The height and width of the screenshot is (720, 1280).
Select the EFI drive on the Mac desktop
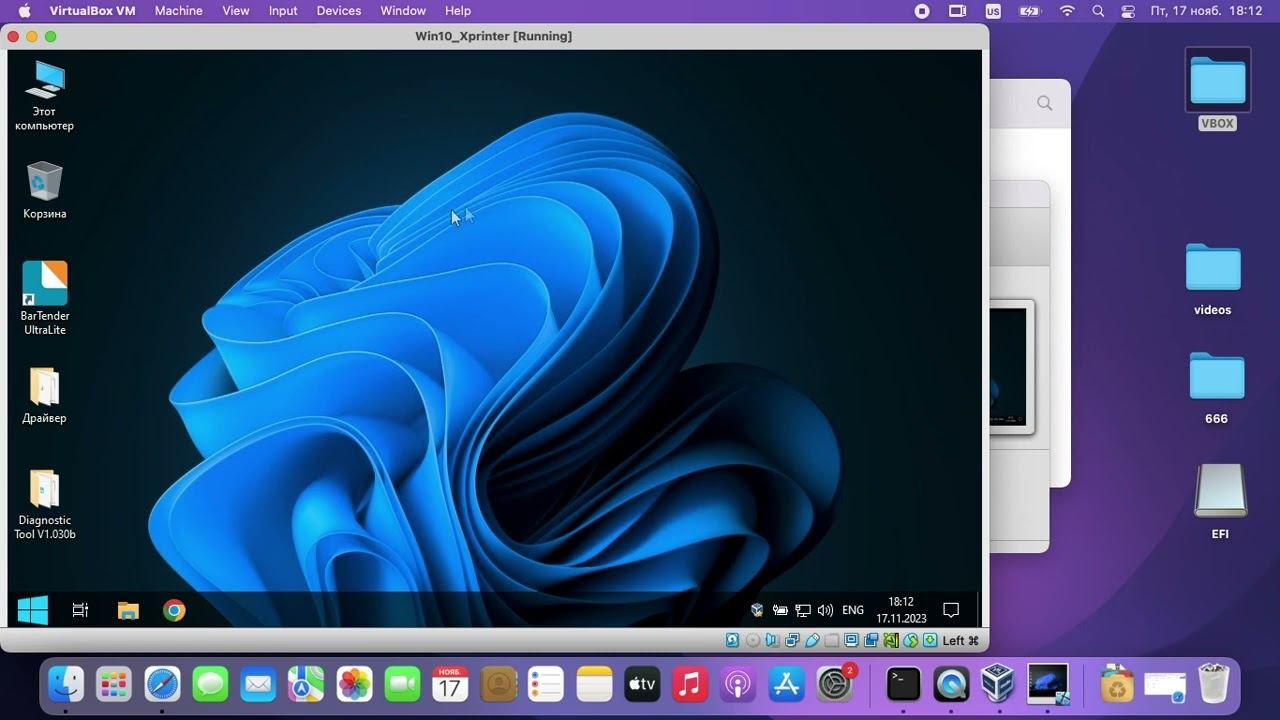click(1220, 501)
